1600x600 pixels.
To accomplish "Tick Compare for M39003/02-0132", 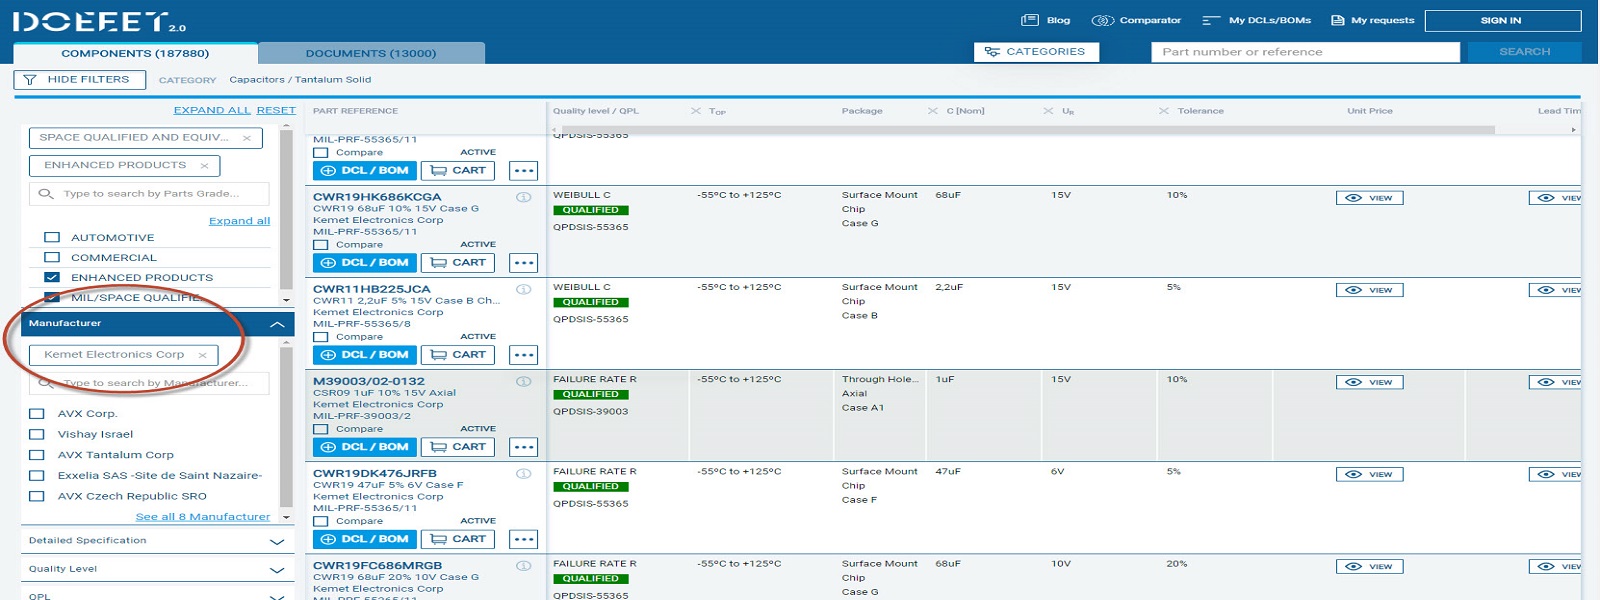I will point(321,429).
